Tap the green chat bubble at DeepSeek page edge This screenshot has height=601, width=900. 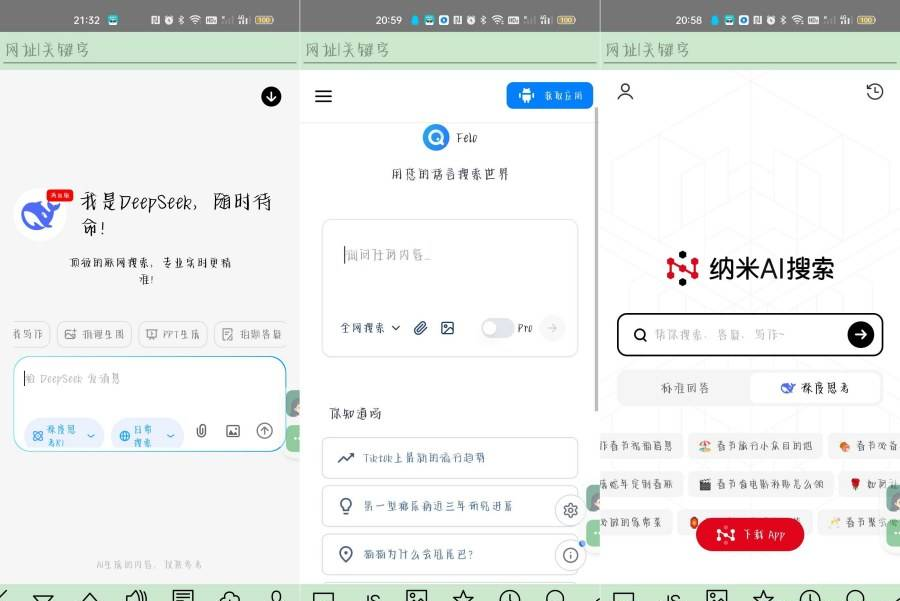tap(294, 438)
